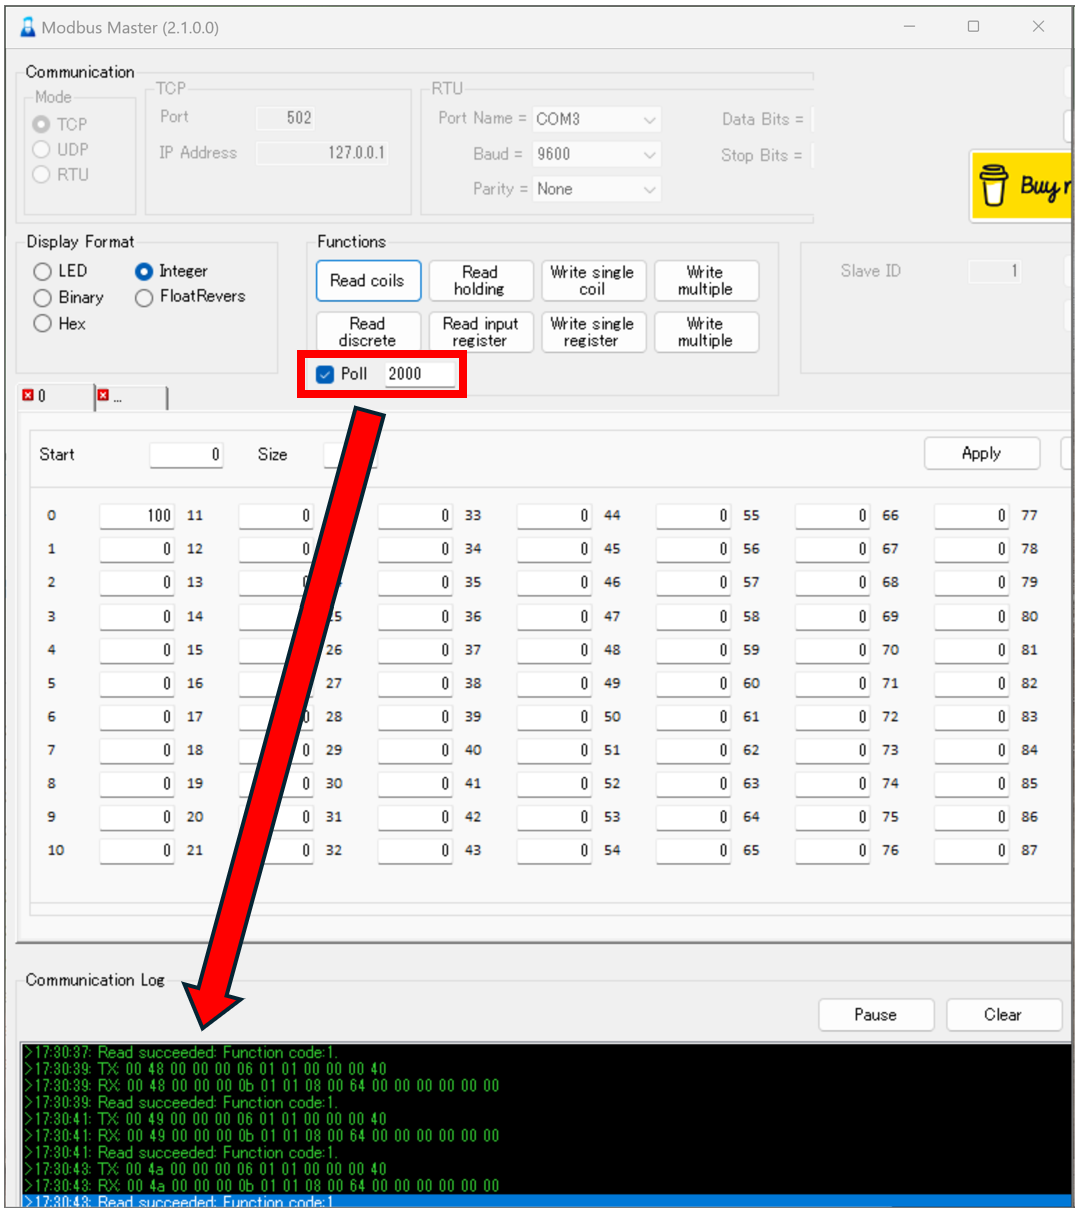Close the "0" tab using its red X icon

point(27,395)
